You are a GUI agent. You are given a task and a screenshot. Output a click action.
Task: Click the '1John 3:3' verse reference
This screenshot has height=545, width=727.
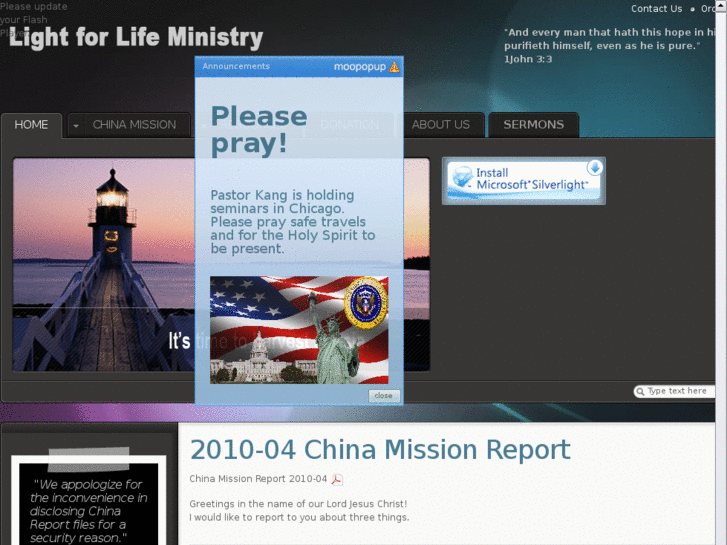click(528, 59)
